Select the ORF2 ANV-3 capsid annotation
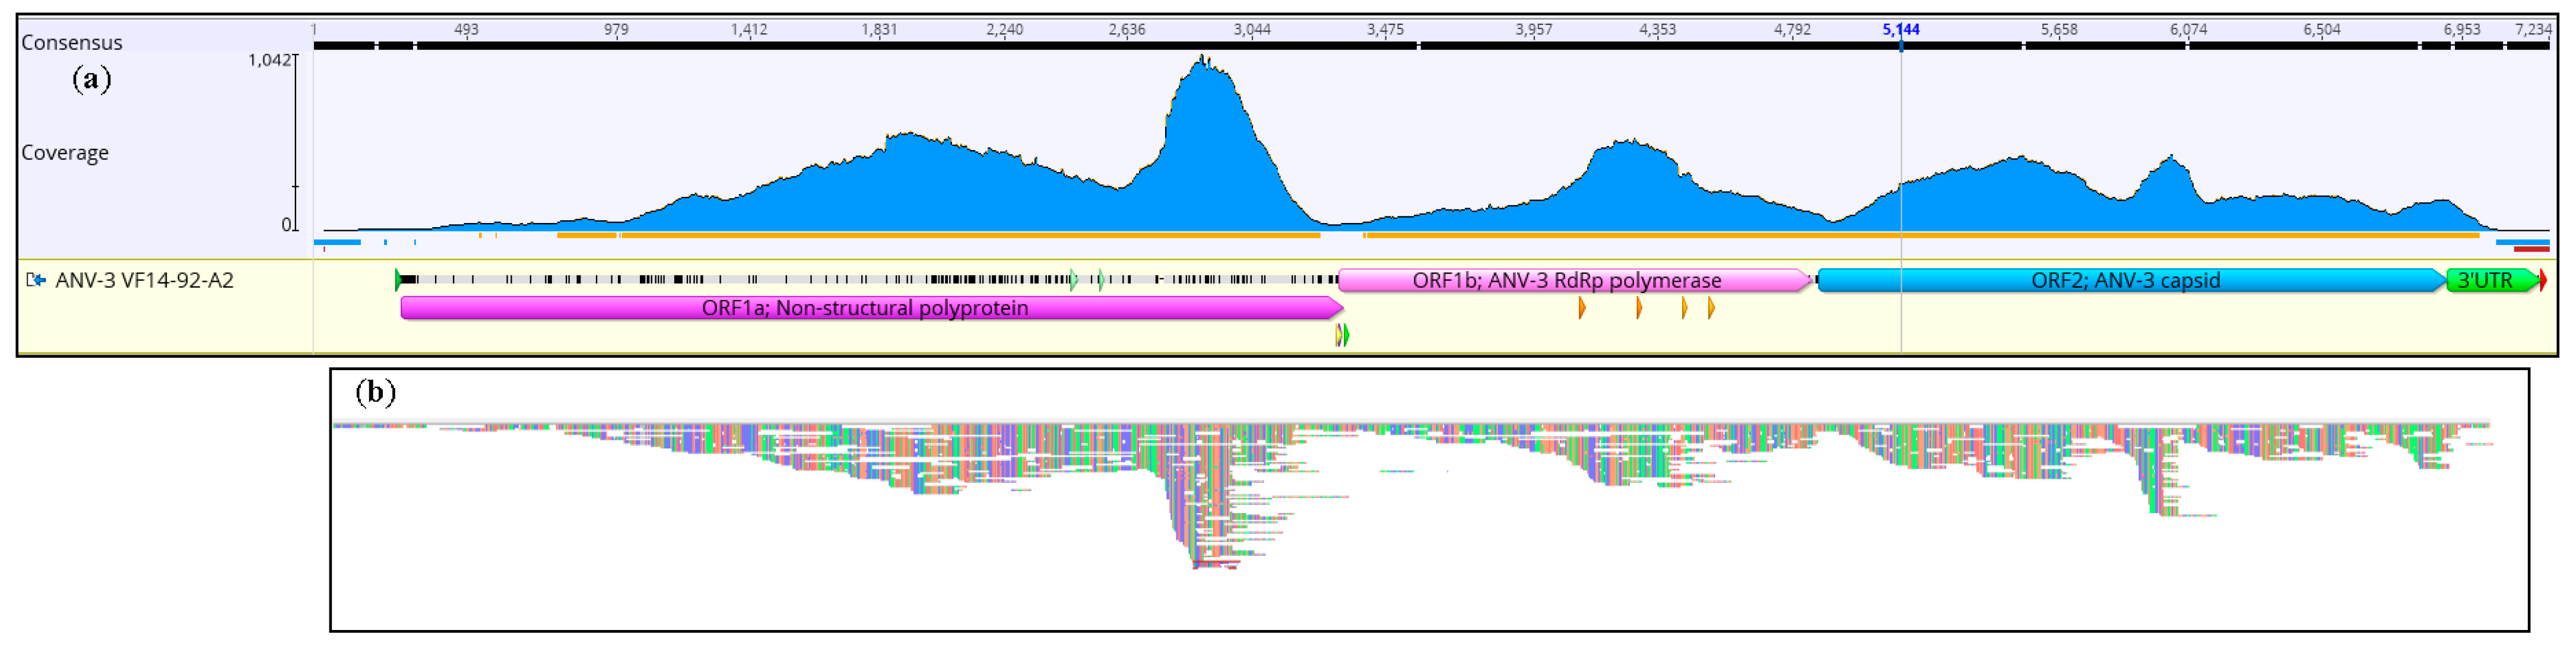Image resolution: width=2576 pixels, height=646 pixels. pos(2125,281)
